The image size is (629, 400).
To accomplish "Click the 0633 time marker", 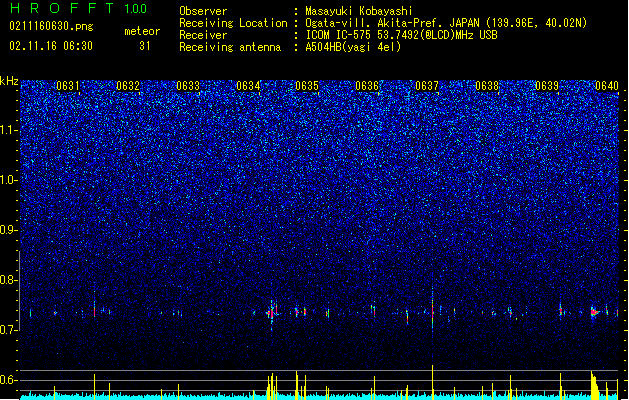I will click(188, 85).
